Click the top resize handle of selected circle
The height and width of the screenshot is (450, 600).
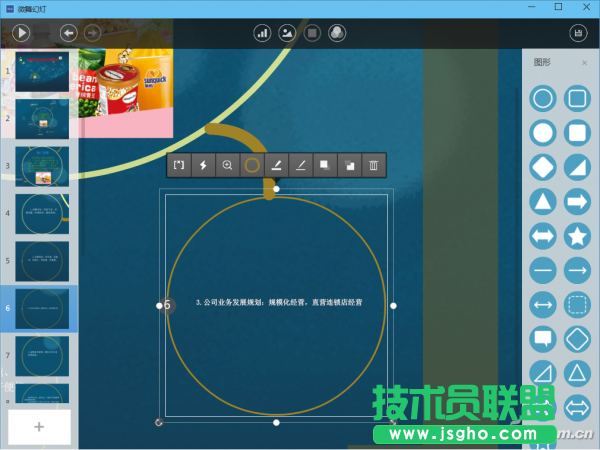point(276,188)
